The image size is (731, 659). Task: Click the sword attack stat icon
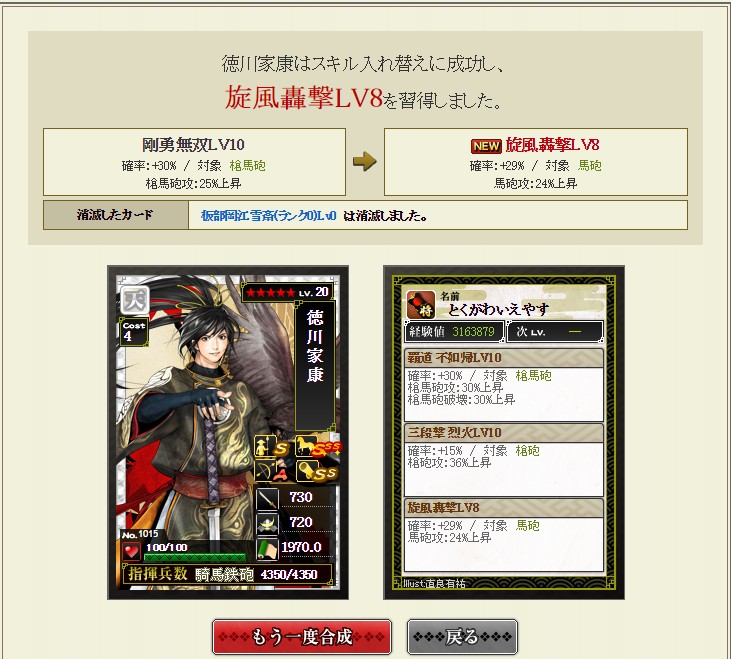(268, 499)
